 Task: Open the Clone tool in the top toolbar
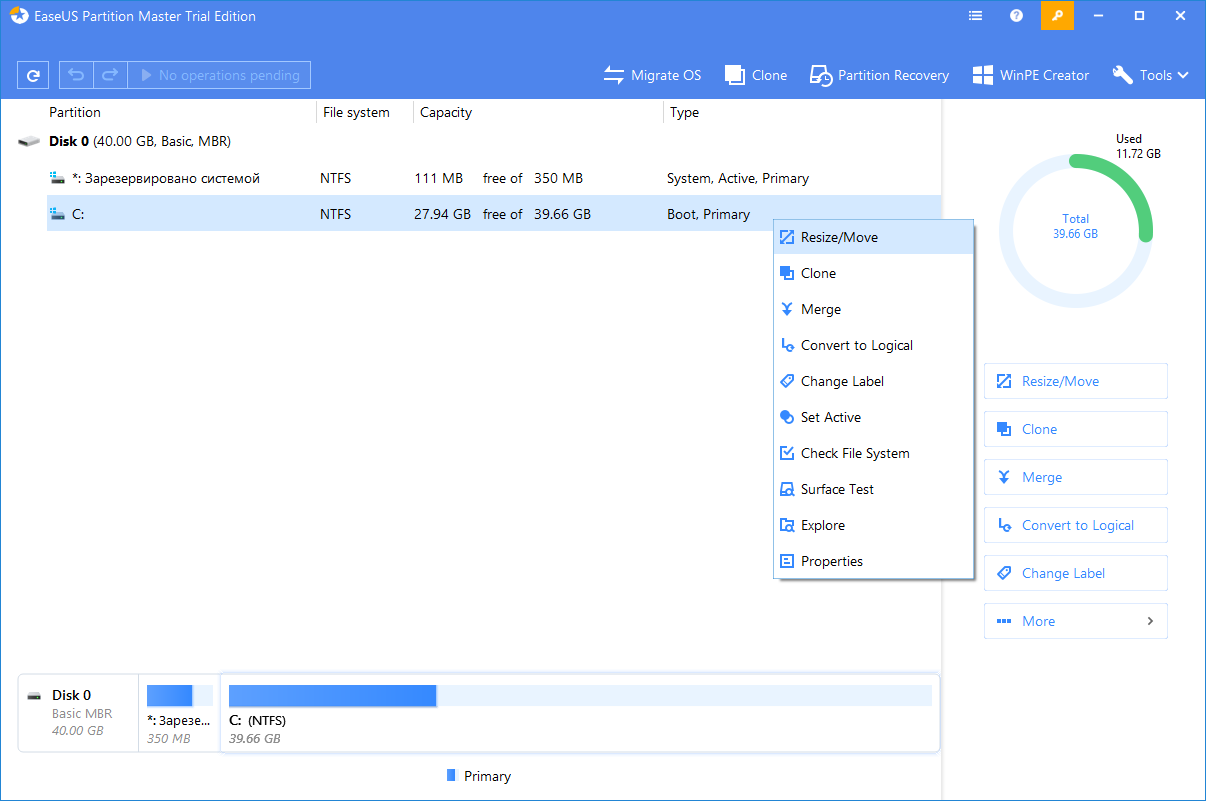(x=756, y=75)
